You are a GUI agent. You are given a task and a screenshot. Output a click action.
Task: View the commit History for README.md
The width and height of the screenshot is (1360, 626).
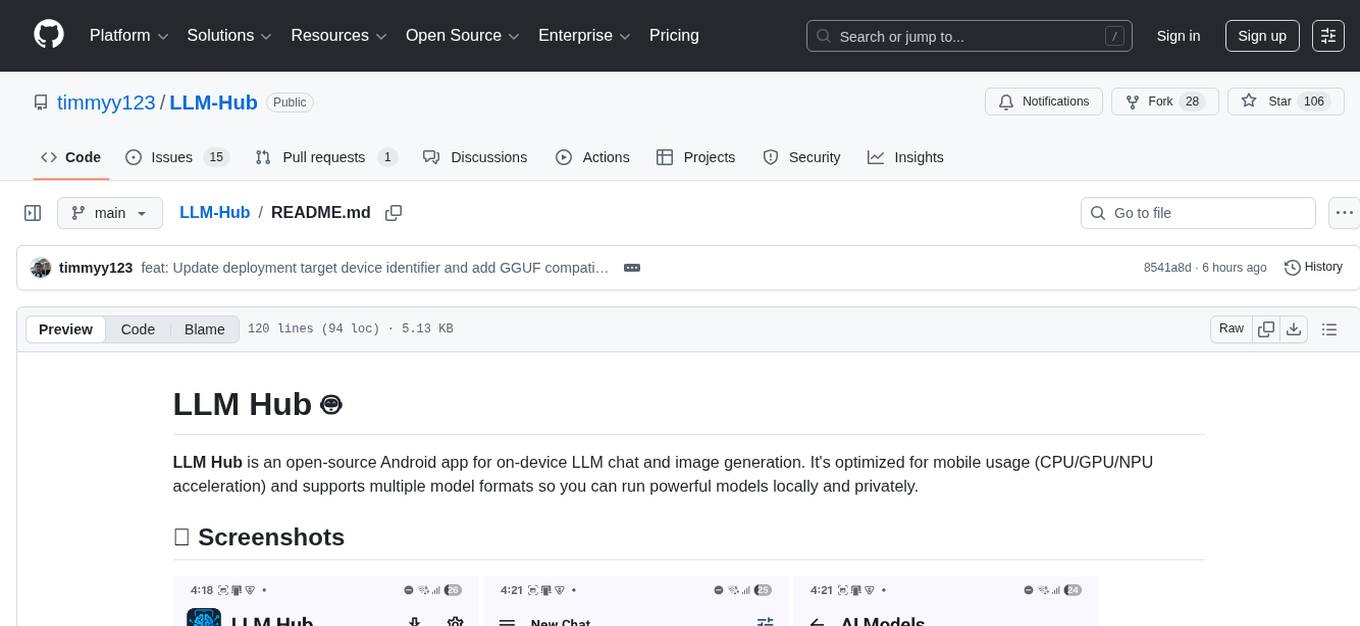(x=1313, y=267)
